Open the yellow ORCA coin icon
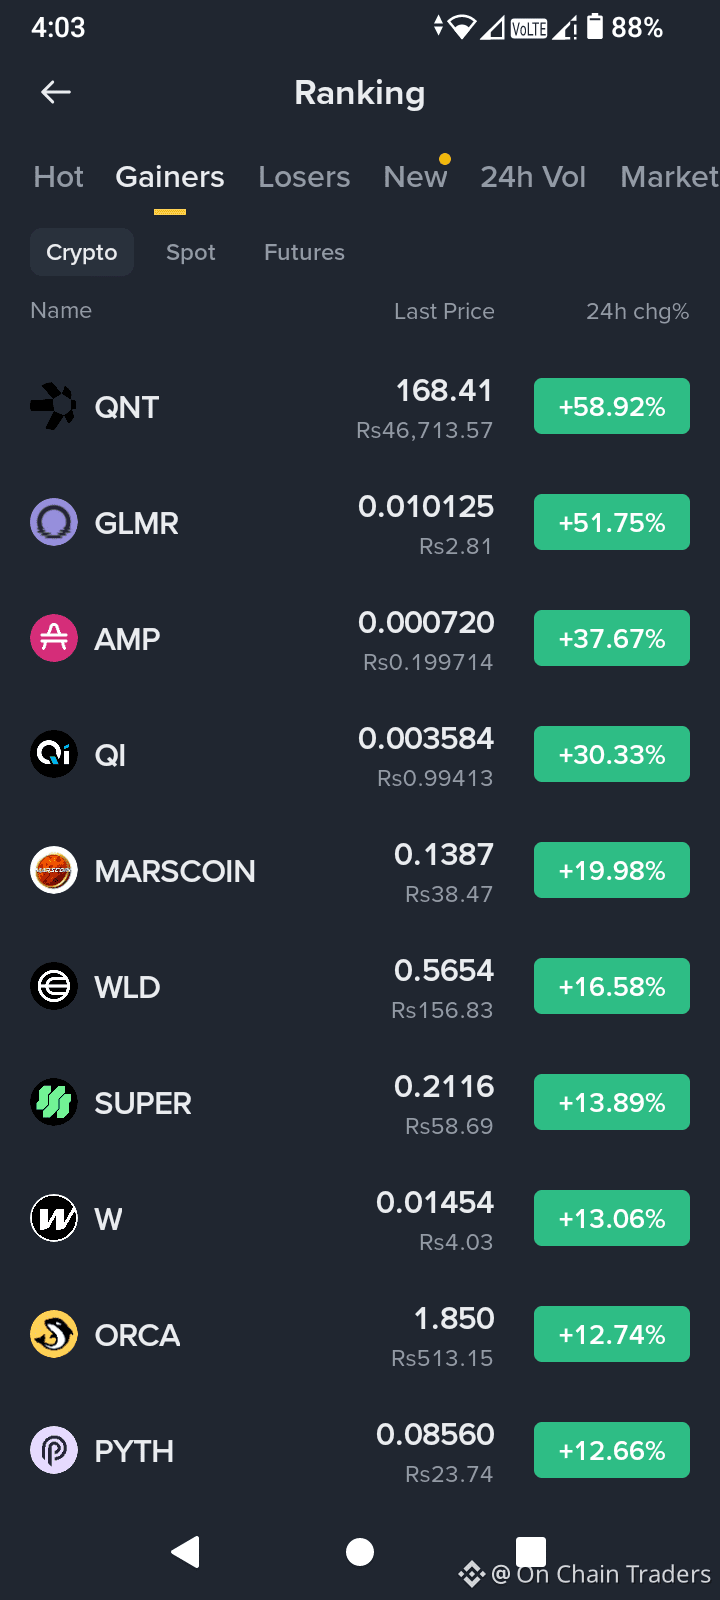Image resolution: width=720 pixels, height=1600 pixels. (54, 1334)
